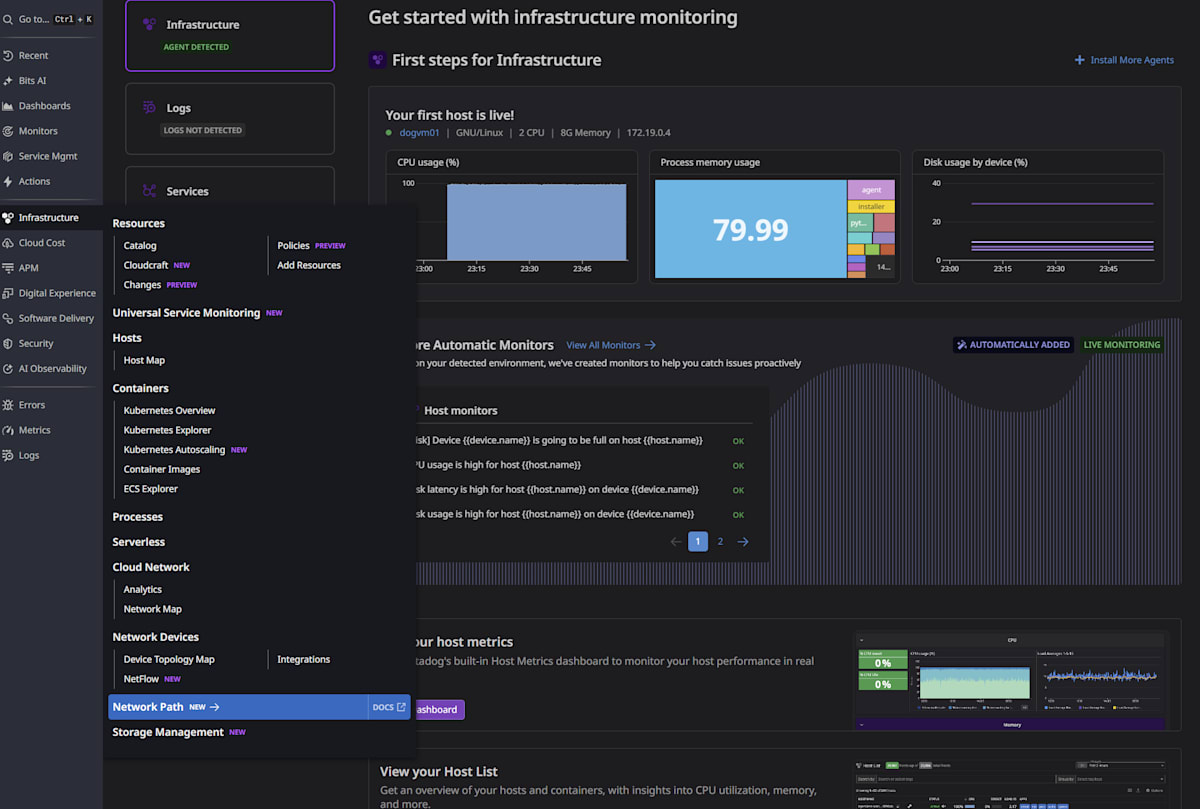This screenshot has height=809, width=1200.
Task: Select Host Map menu item
Action: (x=144, y=360)
